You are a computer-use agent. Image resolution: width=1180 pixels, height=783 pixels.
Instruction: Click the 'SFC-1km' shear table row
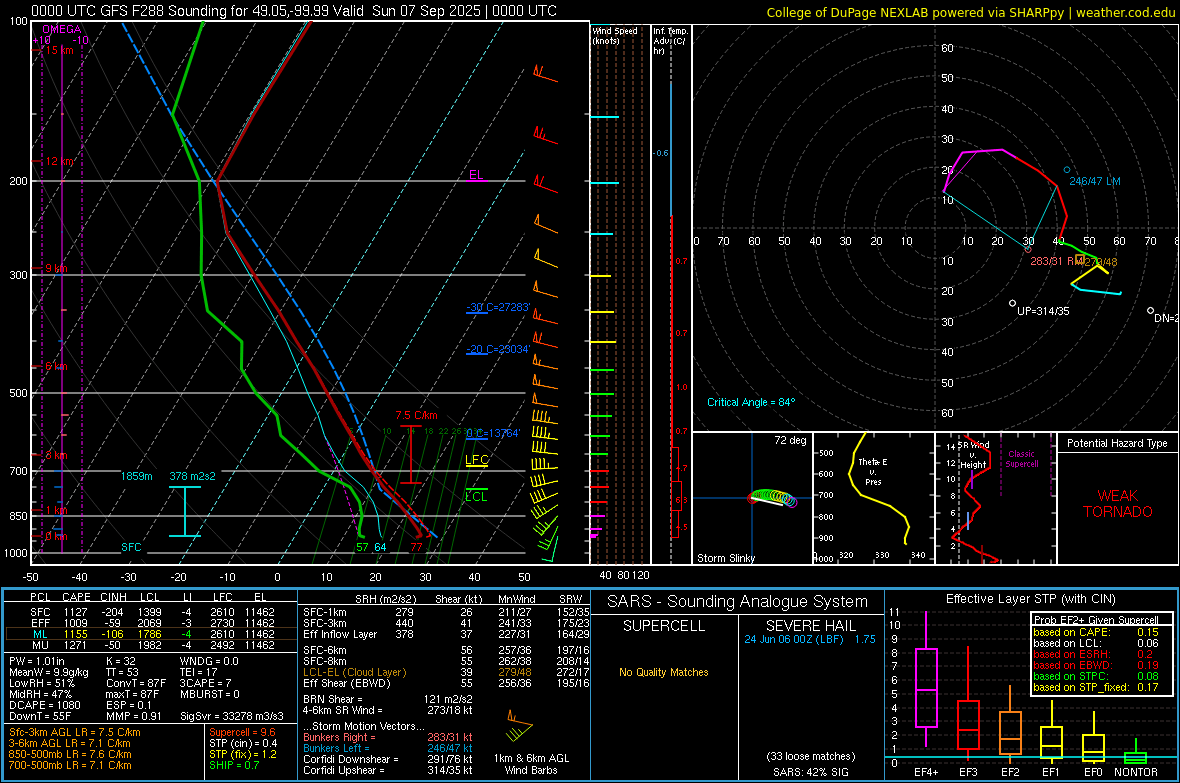[446, 612]
